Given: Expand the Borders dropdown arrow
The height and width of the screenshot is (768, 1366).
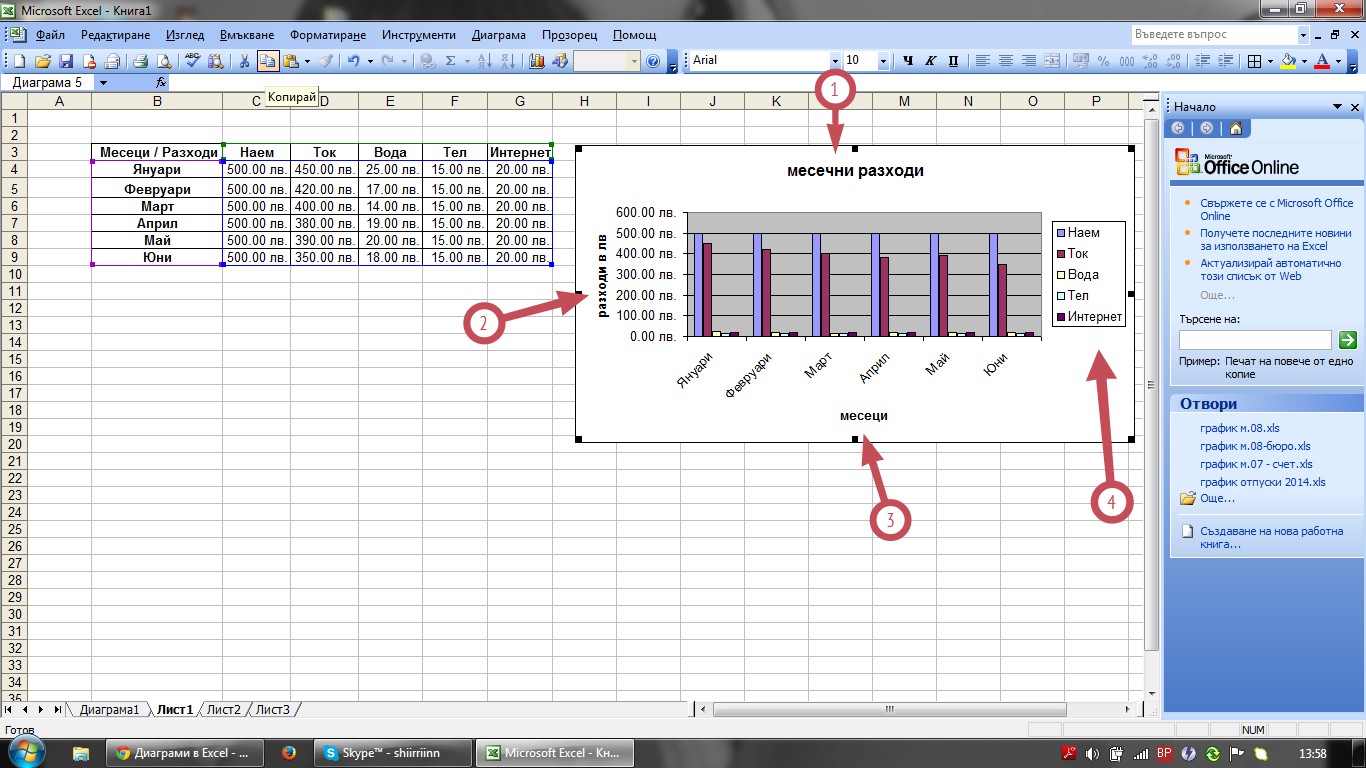Looking at the screenshot, I should tap(1270, 61).
